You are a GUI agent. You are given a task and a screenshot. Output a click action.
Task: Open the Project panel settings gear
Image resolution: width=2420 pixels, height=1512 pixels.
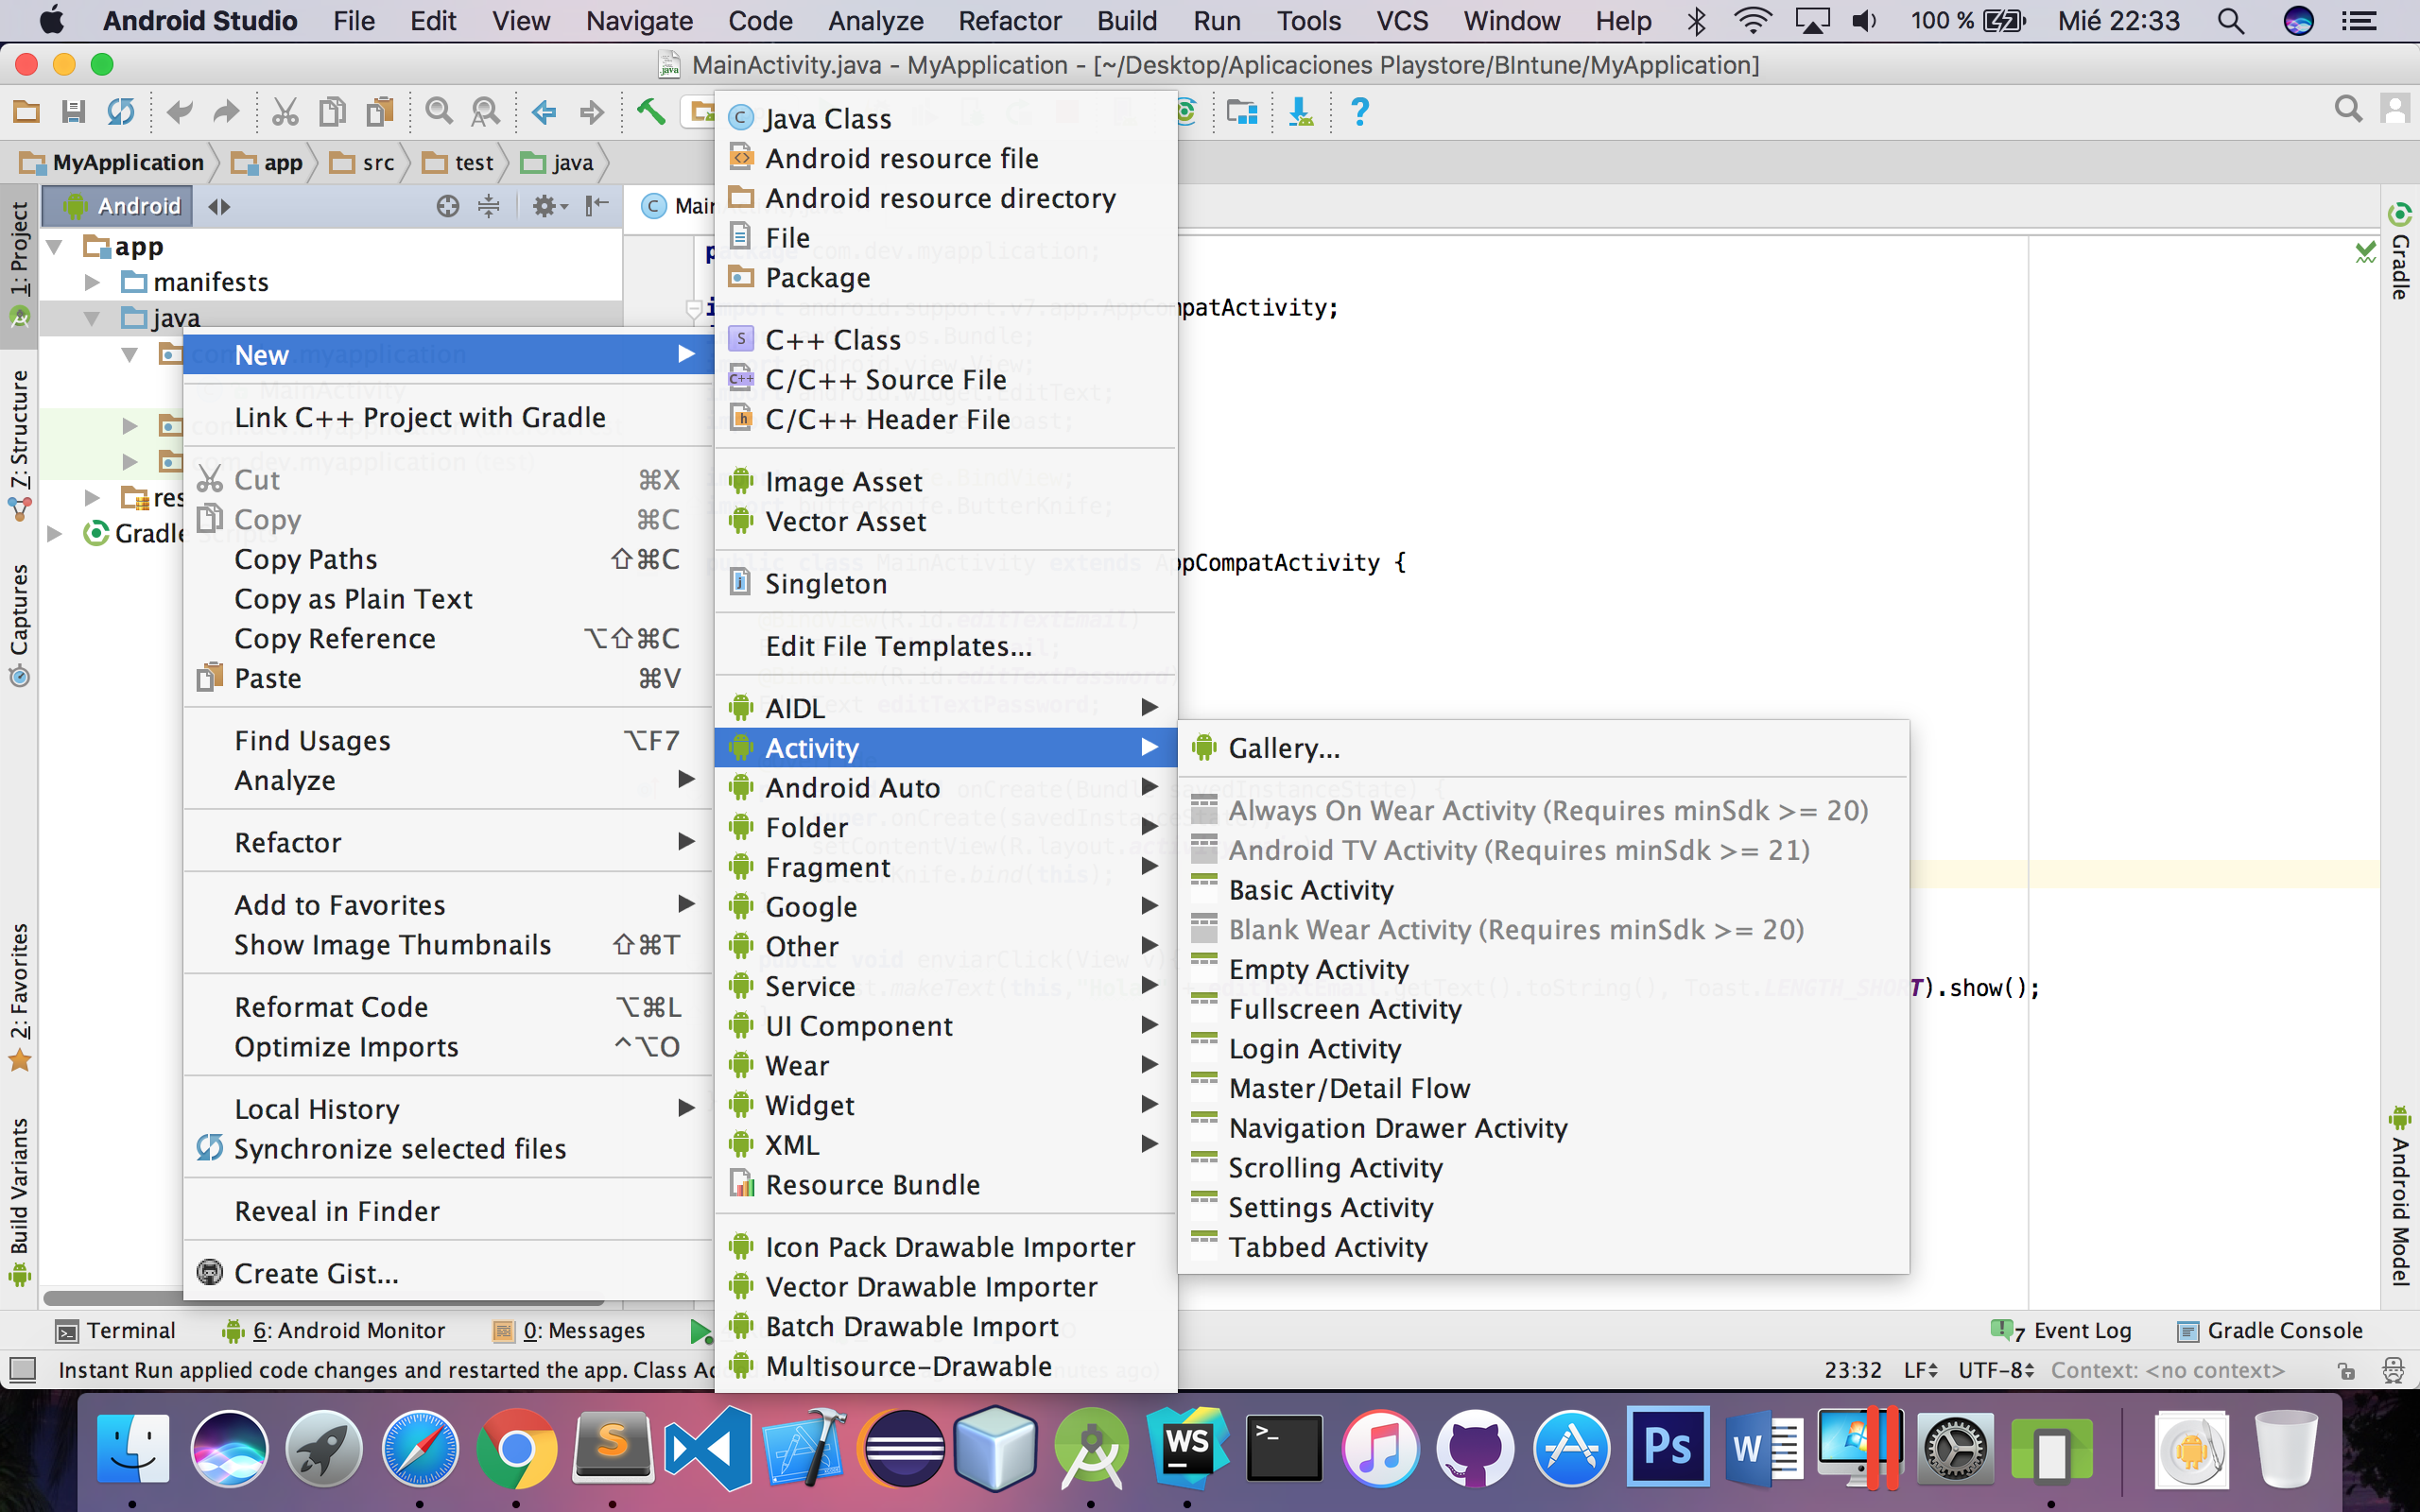(548, 206)
